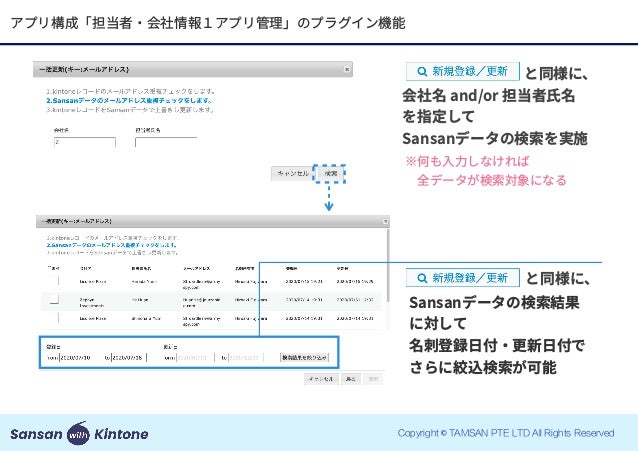Click upper 新規登録/更新 button beside 会社名 text

coord(463,72)
